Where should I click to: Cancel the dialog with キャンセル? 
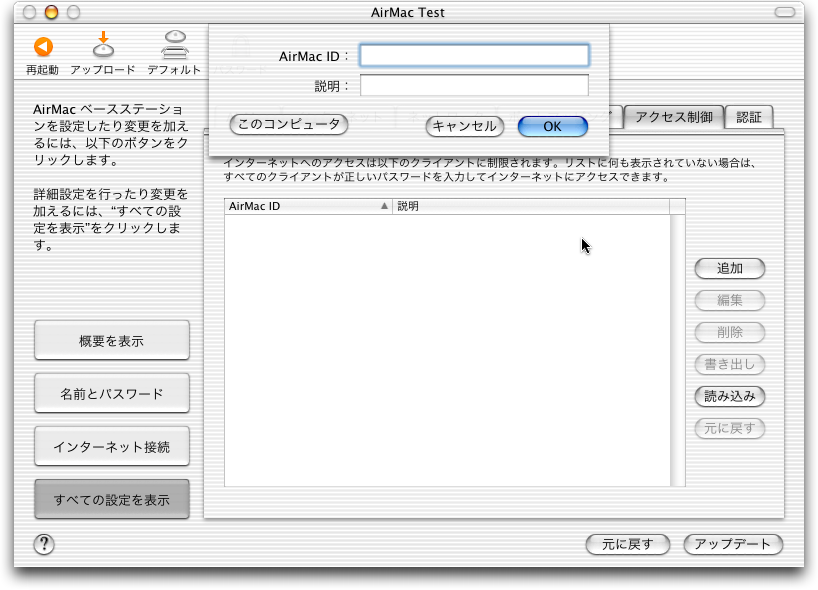coord(464,126)
